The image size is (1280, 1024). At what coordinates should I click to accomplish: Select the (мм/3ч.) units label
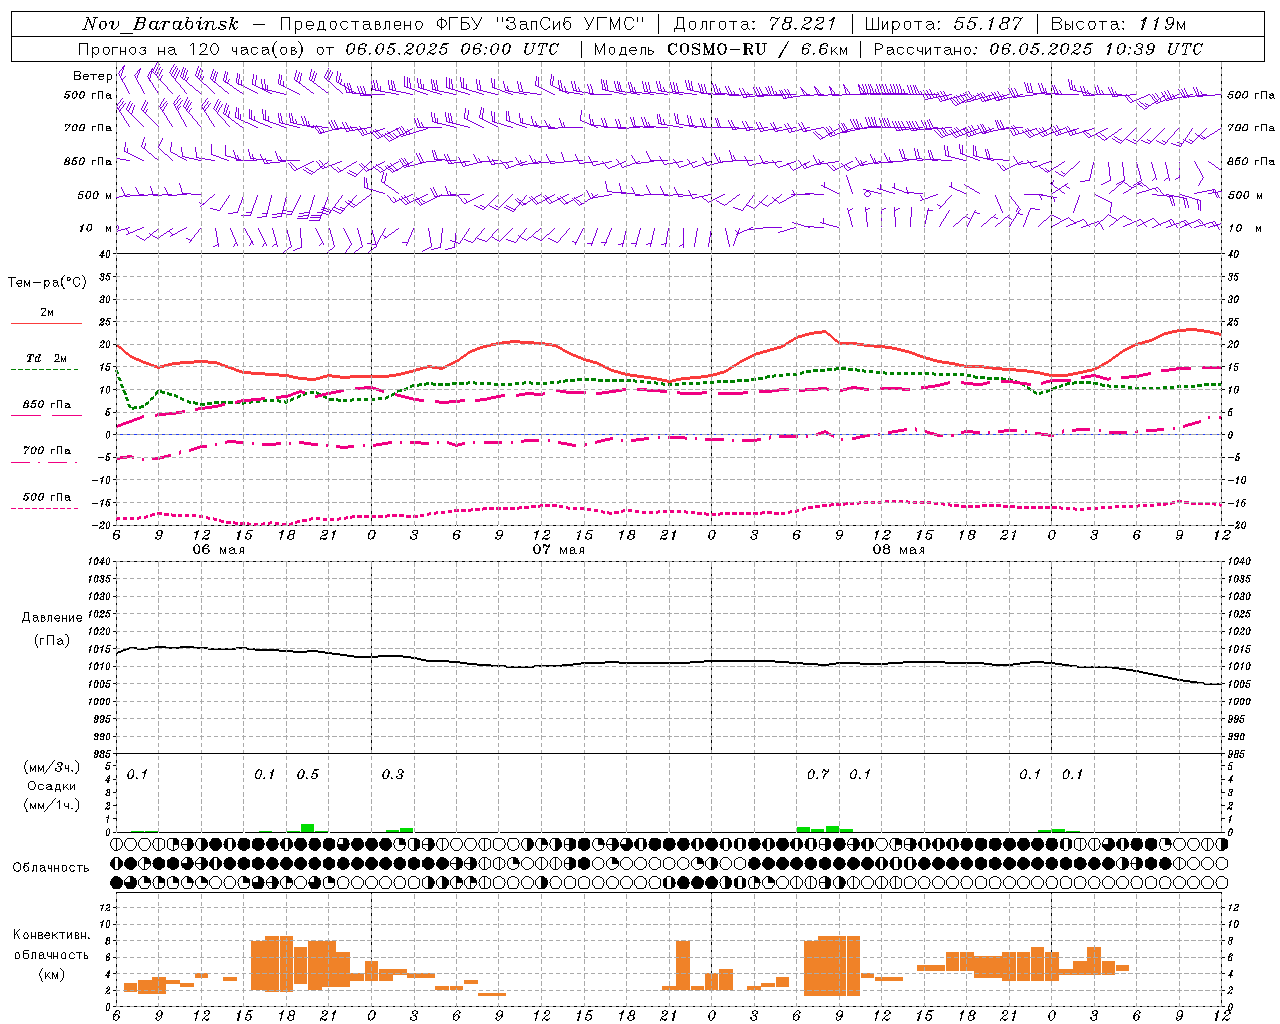coord(51,767)
